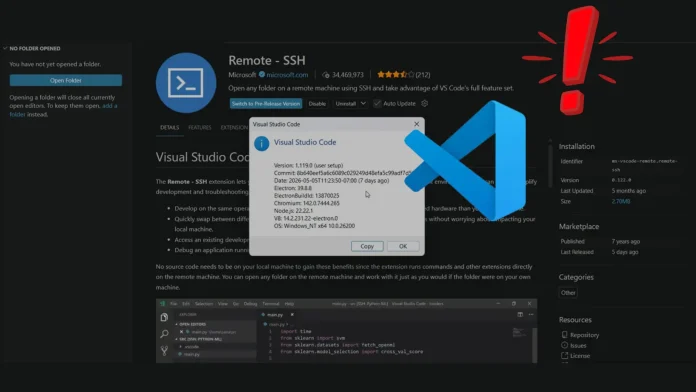The image size is (696, 392).
Task: Click the install count cloud icon
Action: [x=326, y=75]
